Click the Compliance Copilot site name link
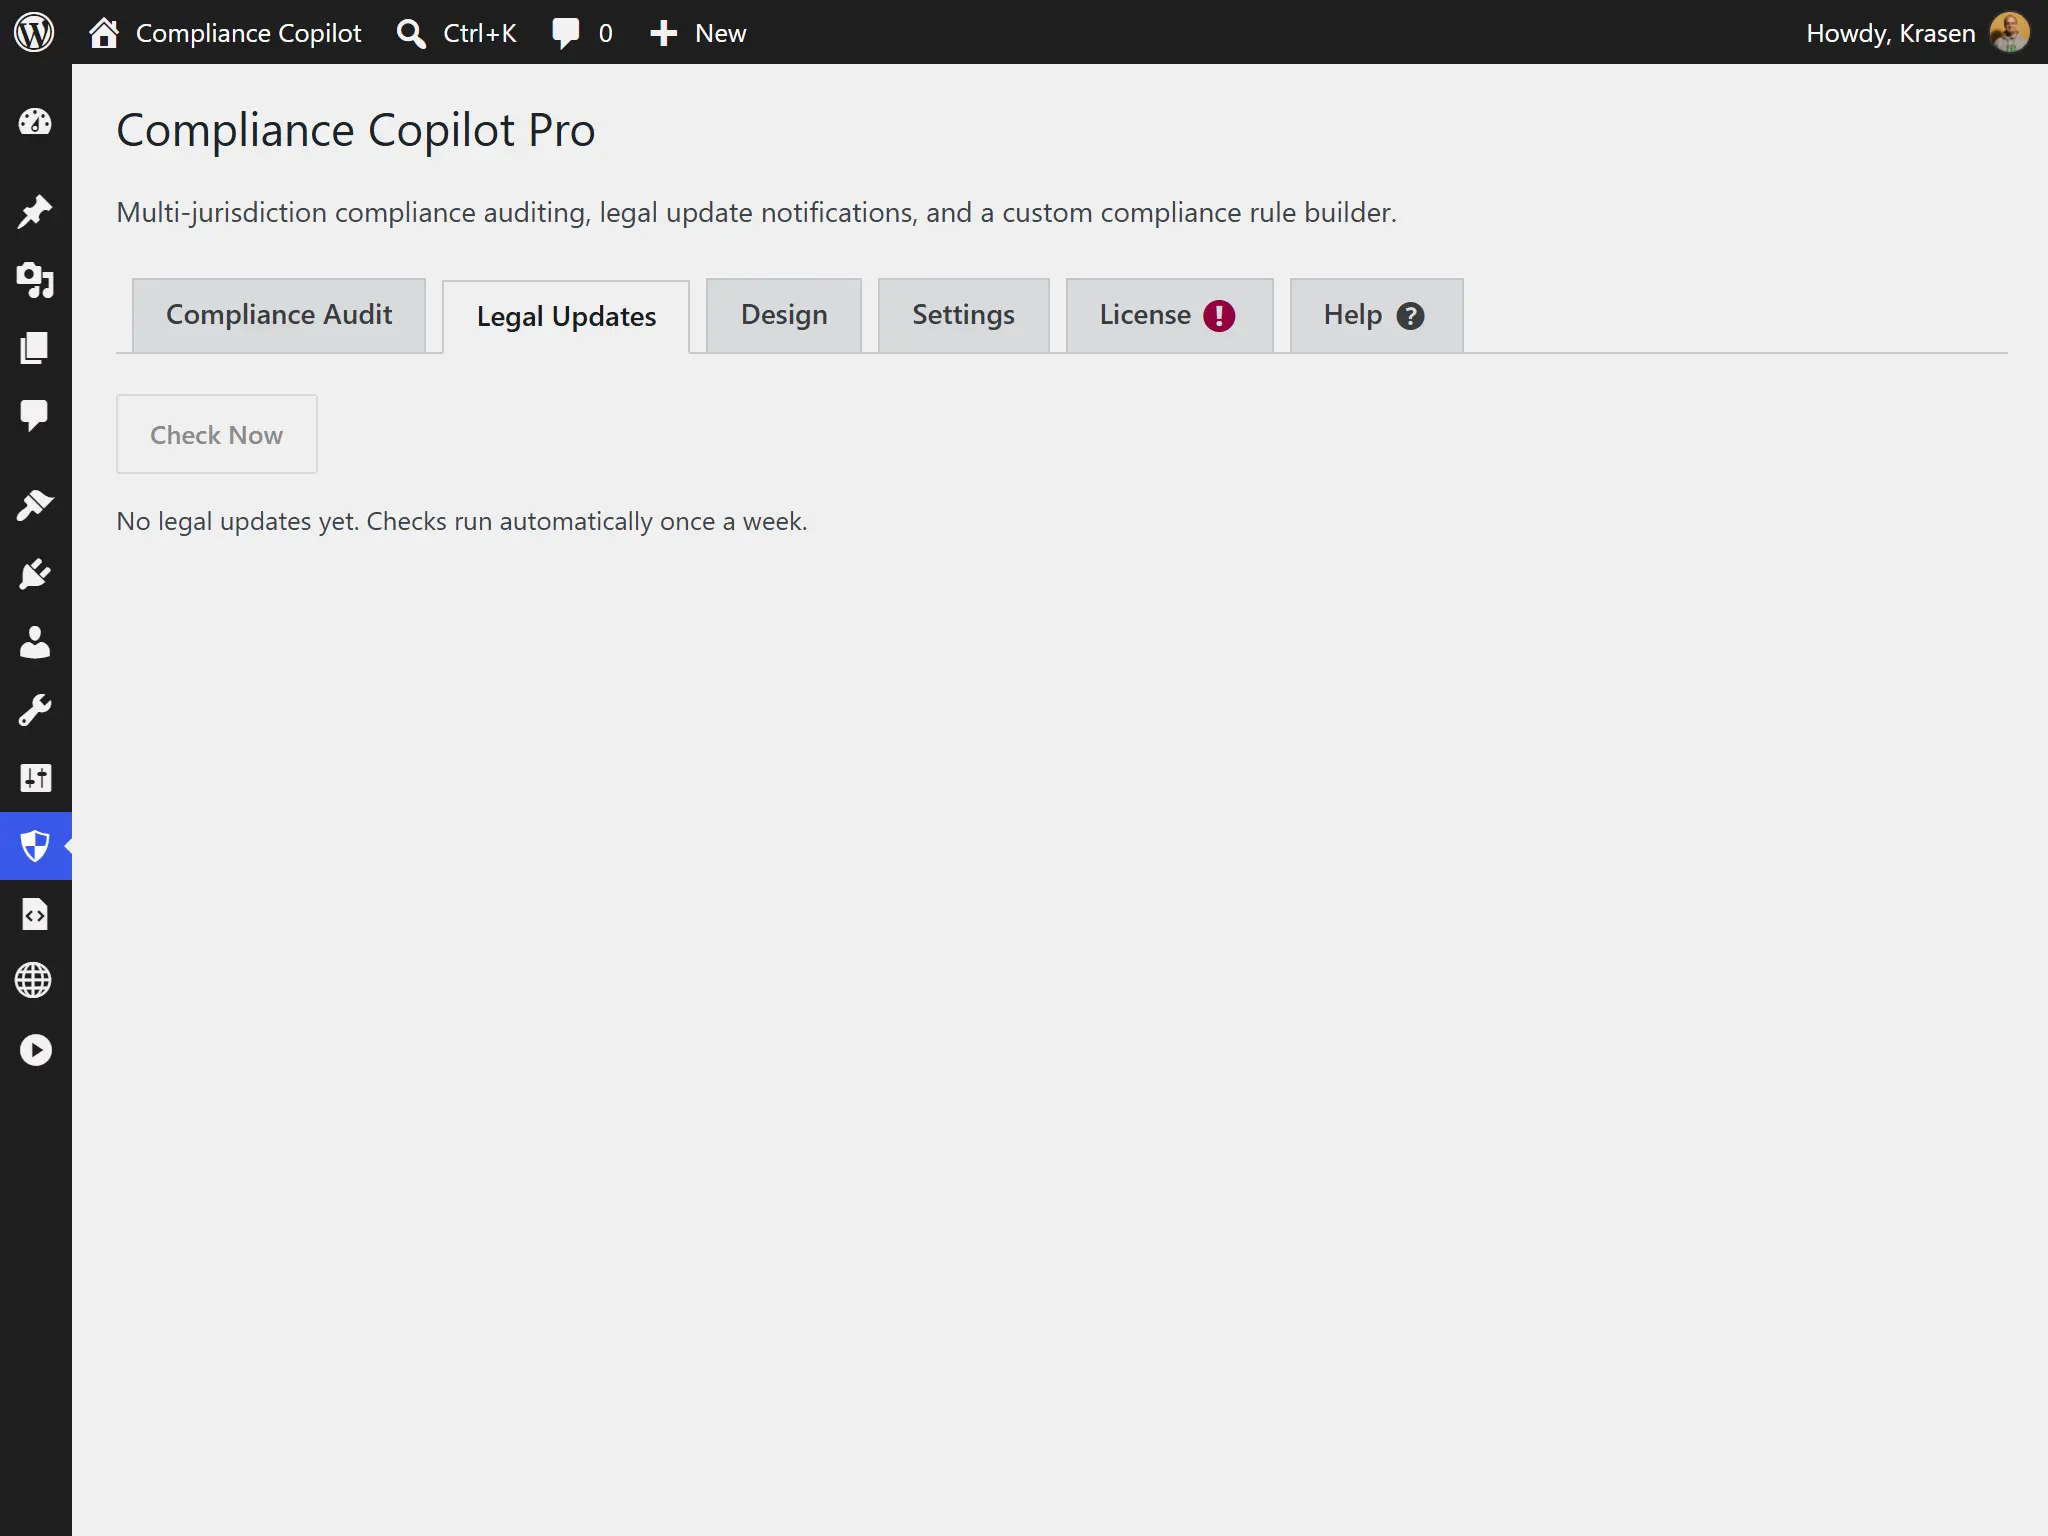 pos(249,33)
